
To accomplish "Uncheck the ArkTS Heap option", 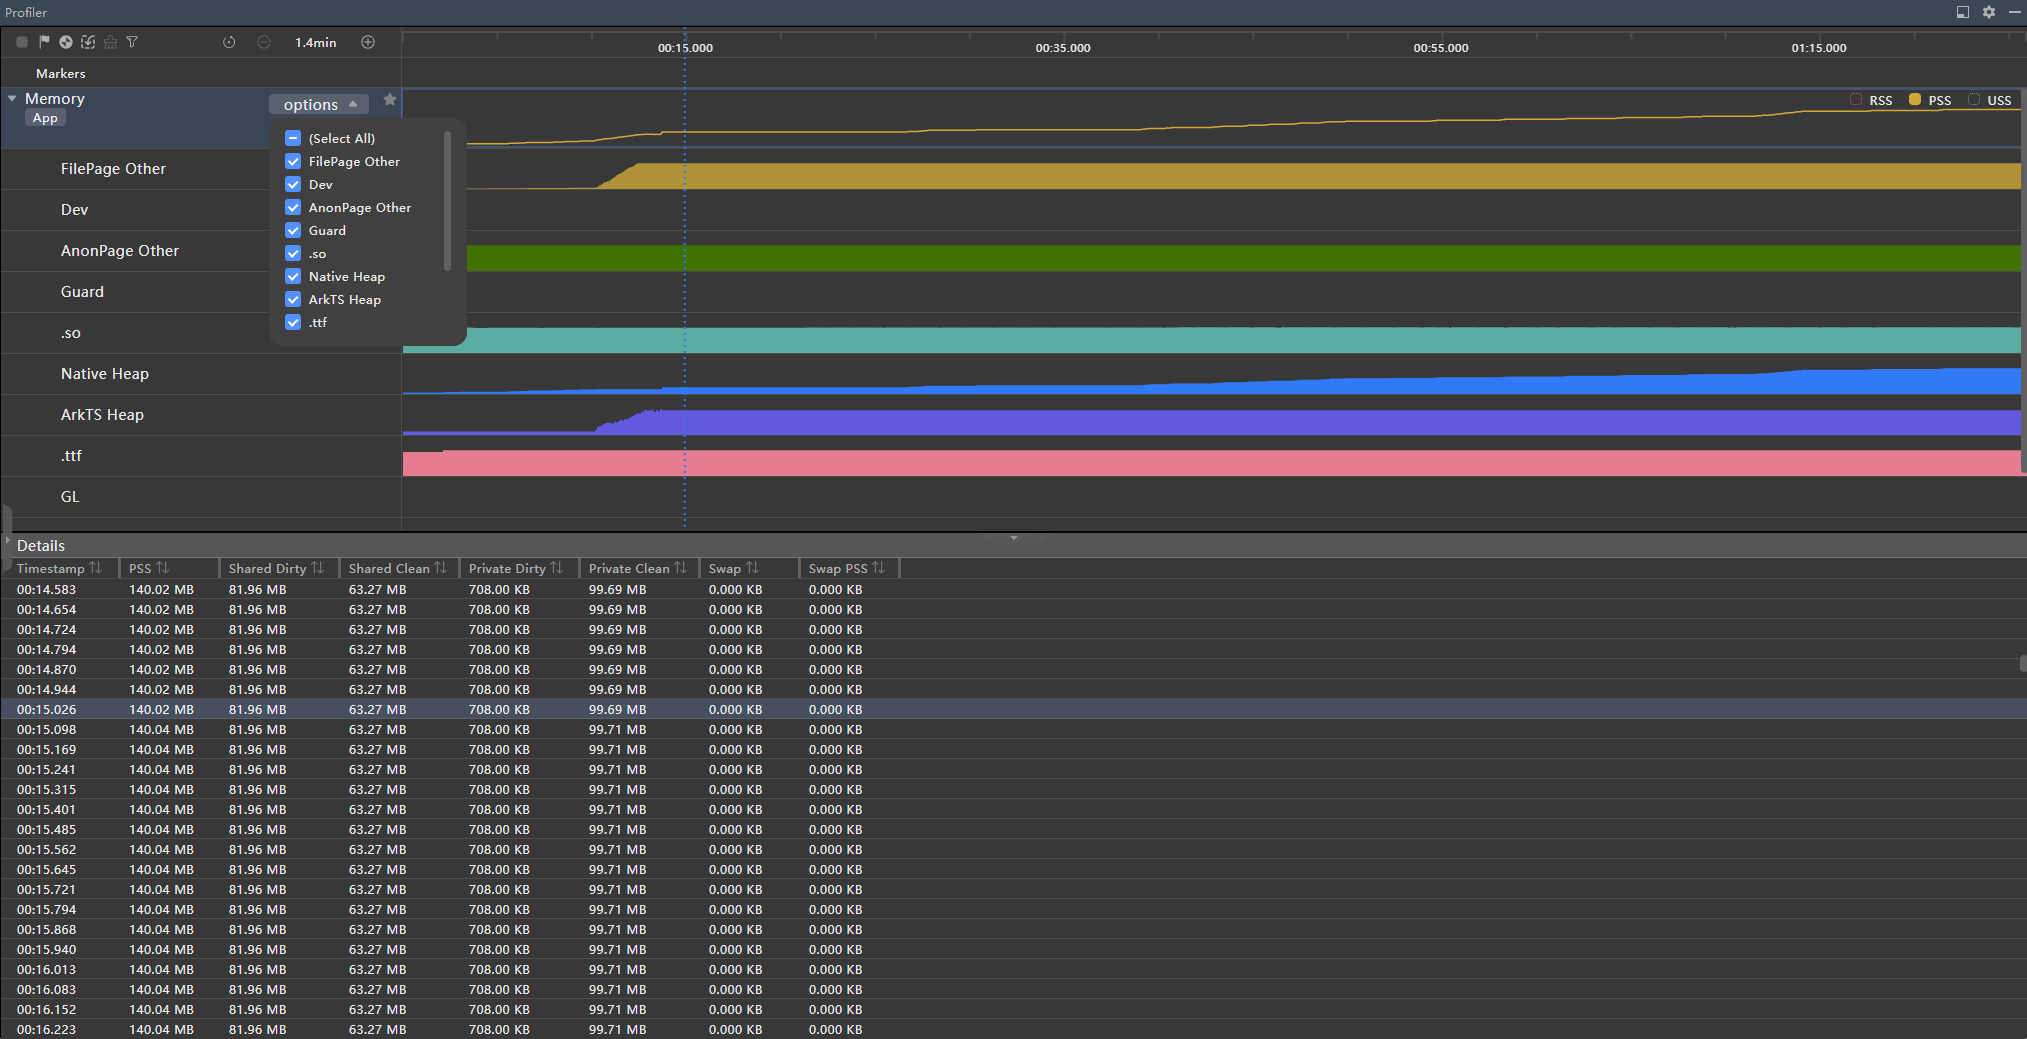I will [293, 300].
